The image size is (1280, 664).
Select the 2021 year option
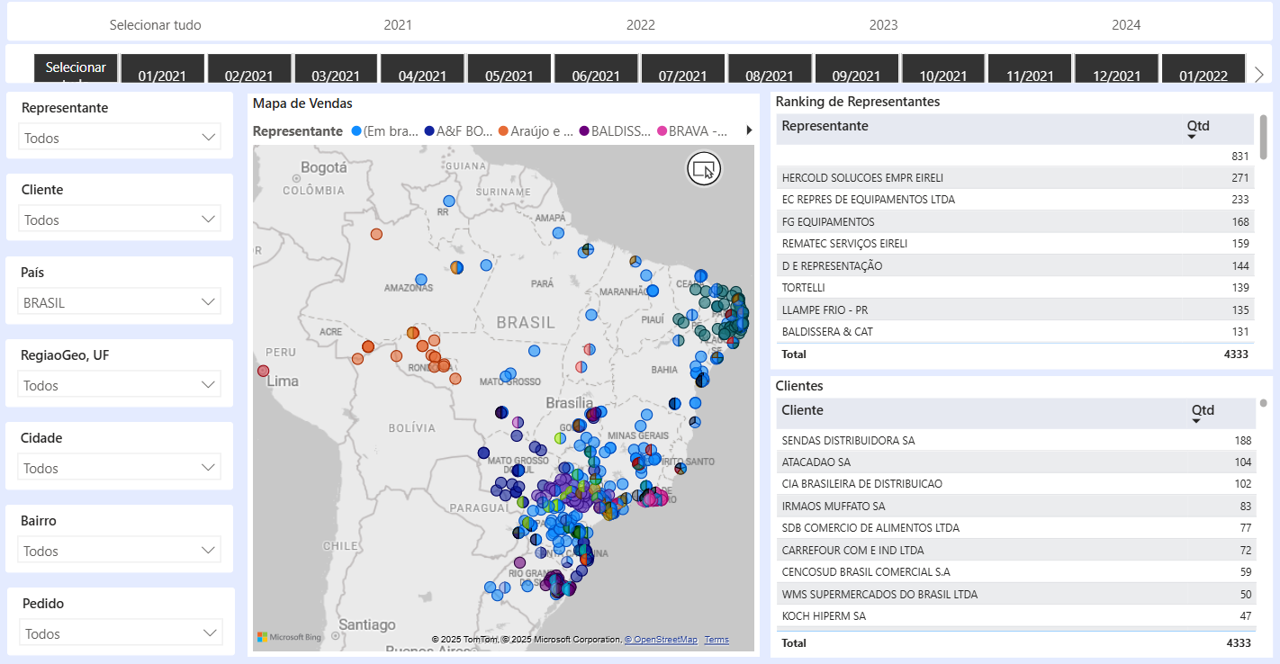click(397, 25)
